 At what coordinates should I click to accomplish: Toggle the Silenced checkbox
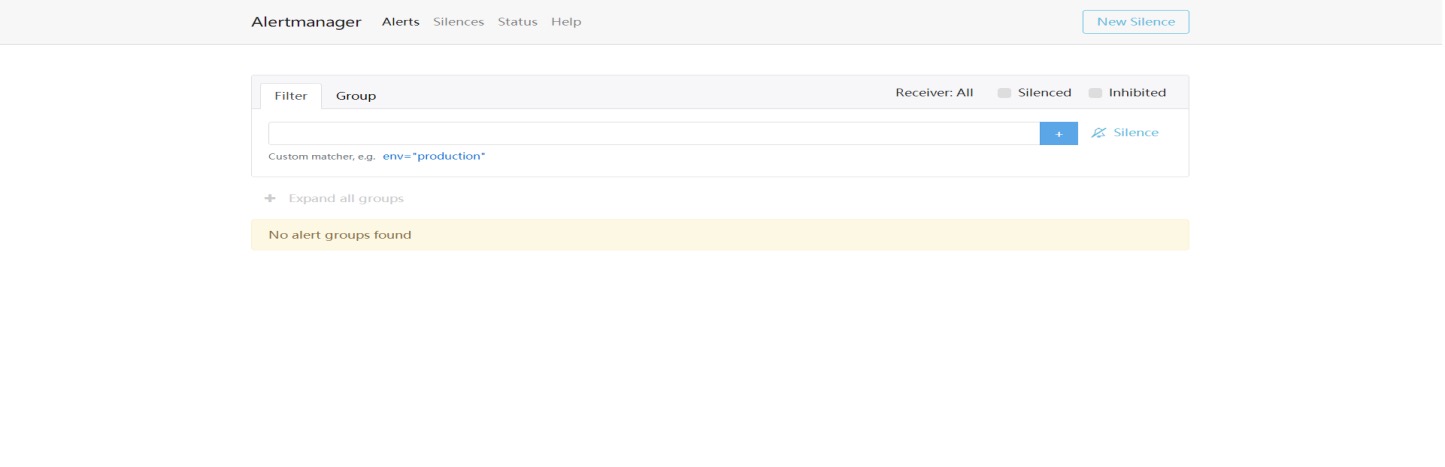point(1004,93)
